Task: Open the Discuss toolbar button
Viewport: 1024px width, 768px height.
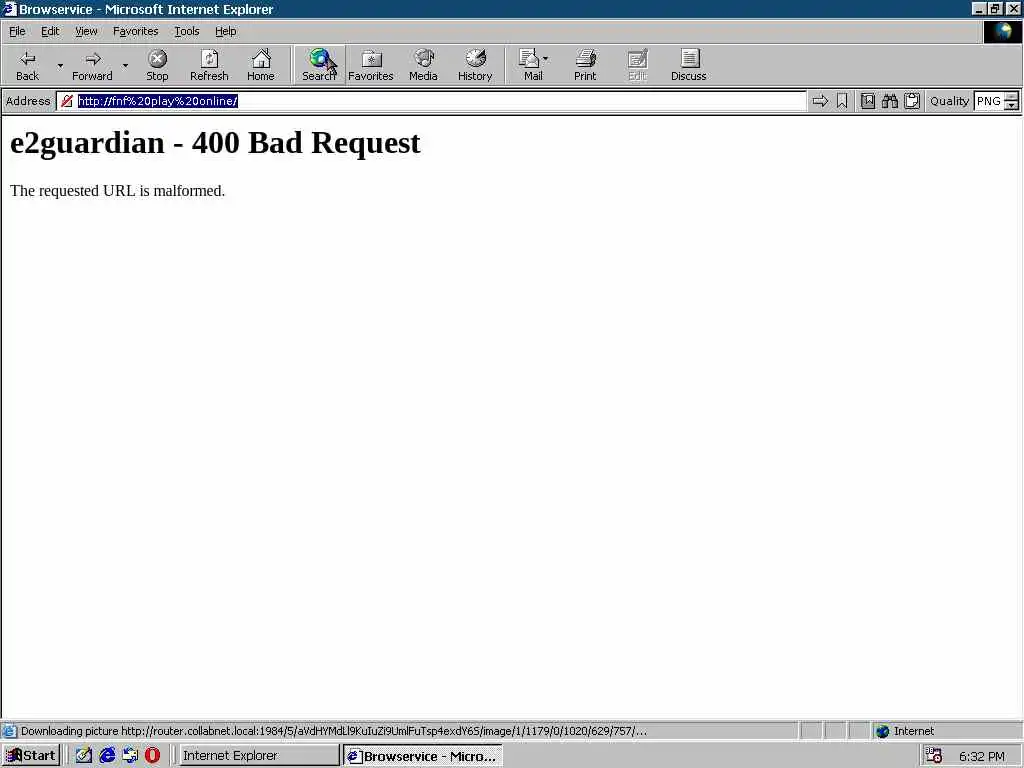Action: pos(688,65)
